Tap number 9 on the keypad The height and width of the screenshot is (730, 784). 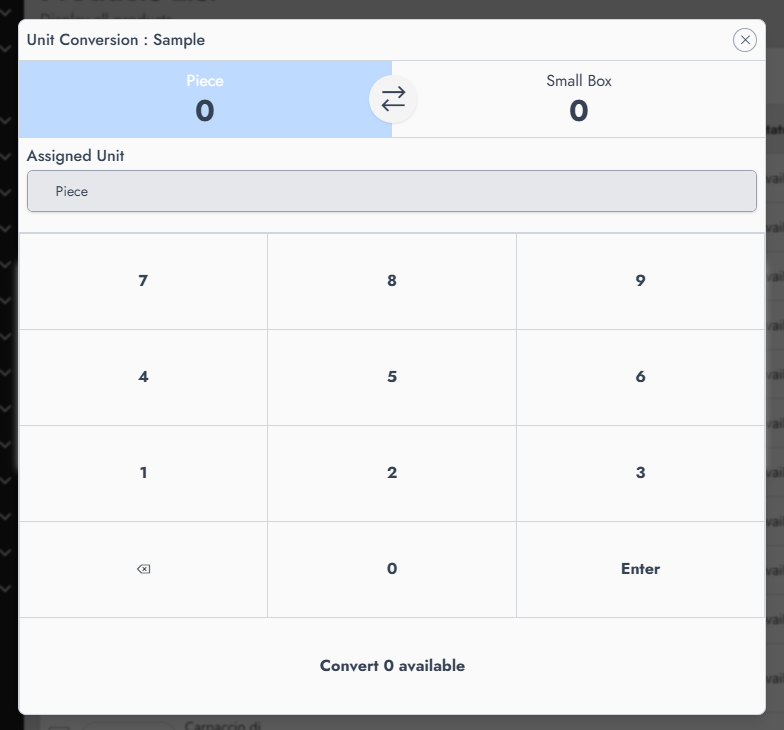(x=640, y=281)
